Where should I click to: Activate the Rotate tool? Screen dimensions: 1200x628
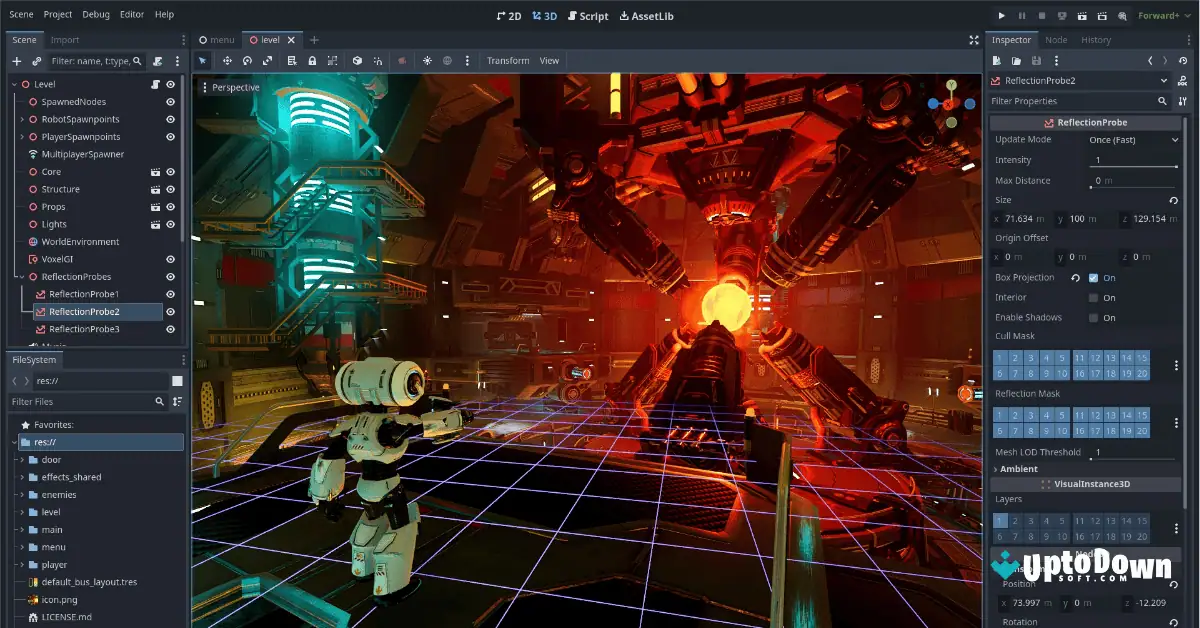[248, 61]
